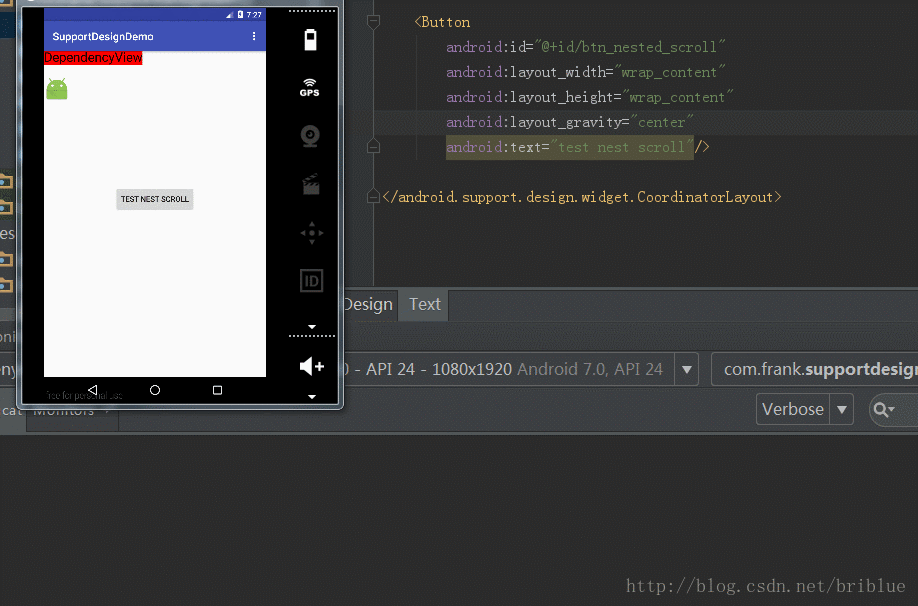Expand more emulator tools below ID icon
Viewport: 918px width, 606px height.
[312, 327]
